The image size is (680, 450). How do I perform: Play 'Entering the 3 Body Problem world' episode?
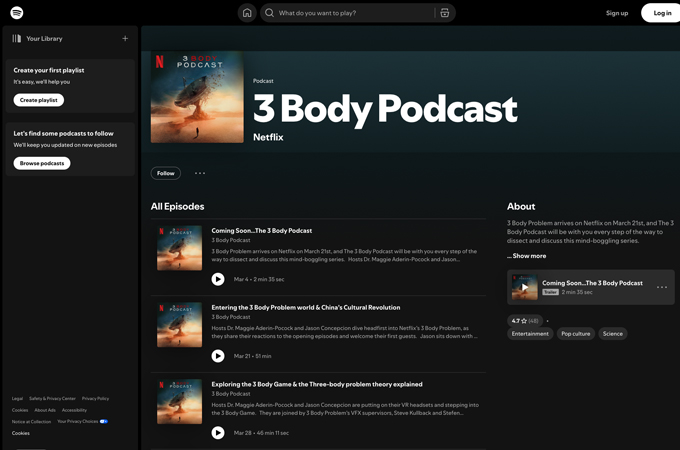tap(218, 356)
